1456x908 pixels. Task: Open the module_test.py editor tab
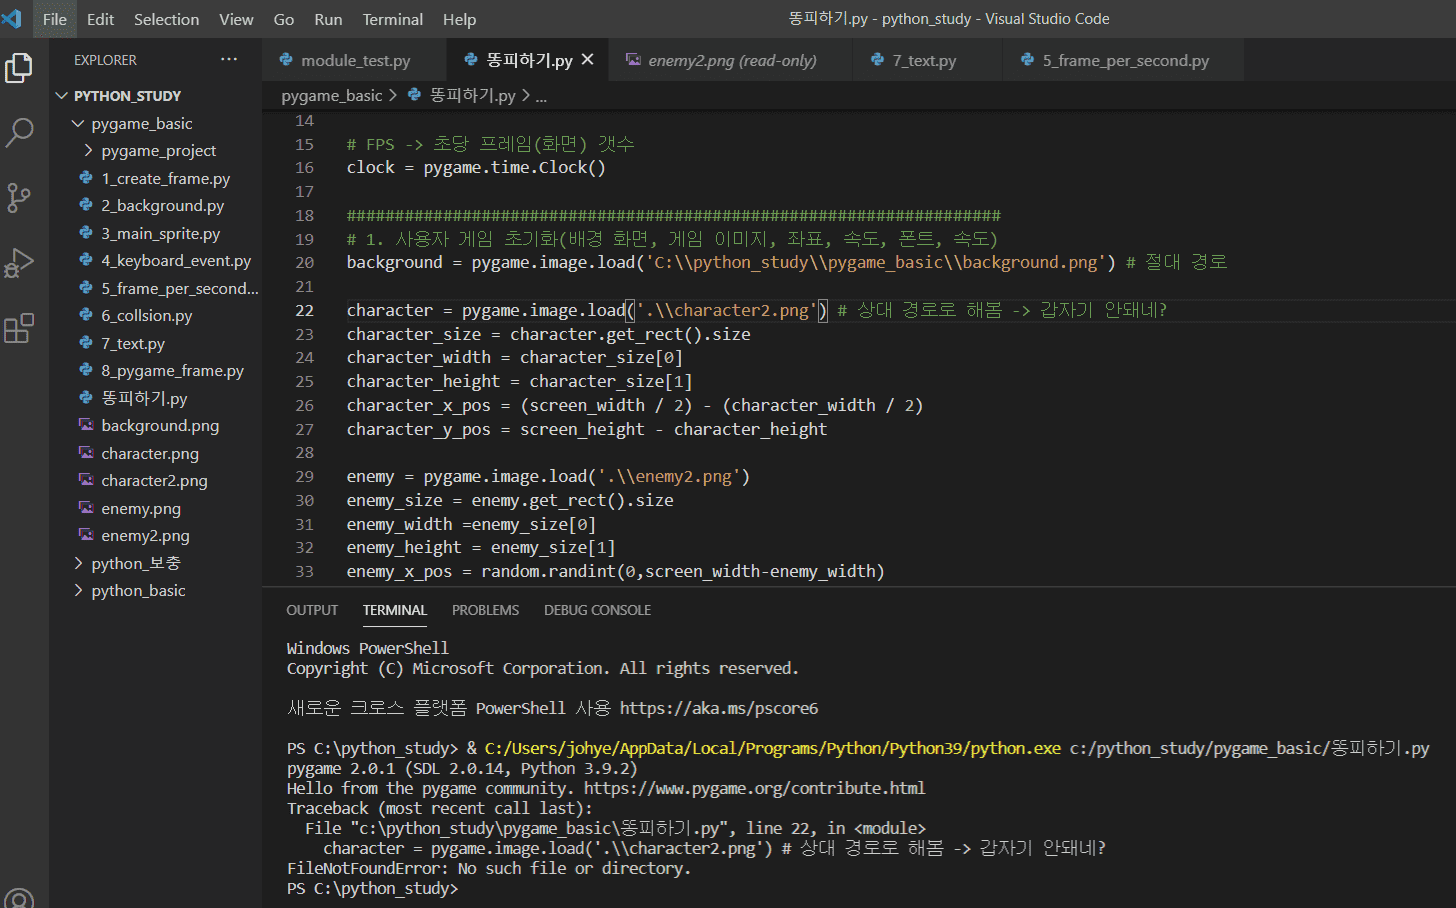point(355,61)
